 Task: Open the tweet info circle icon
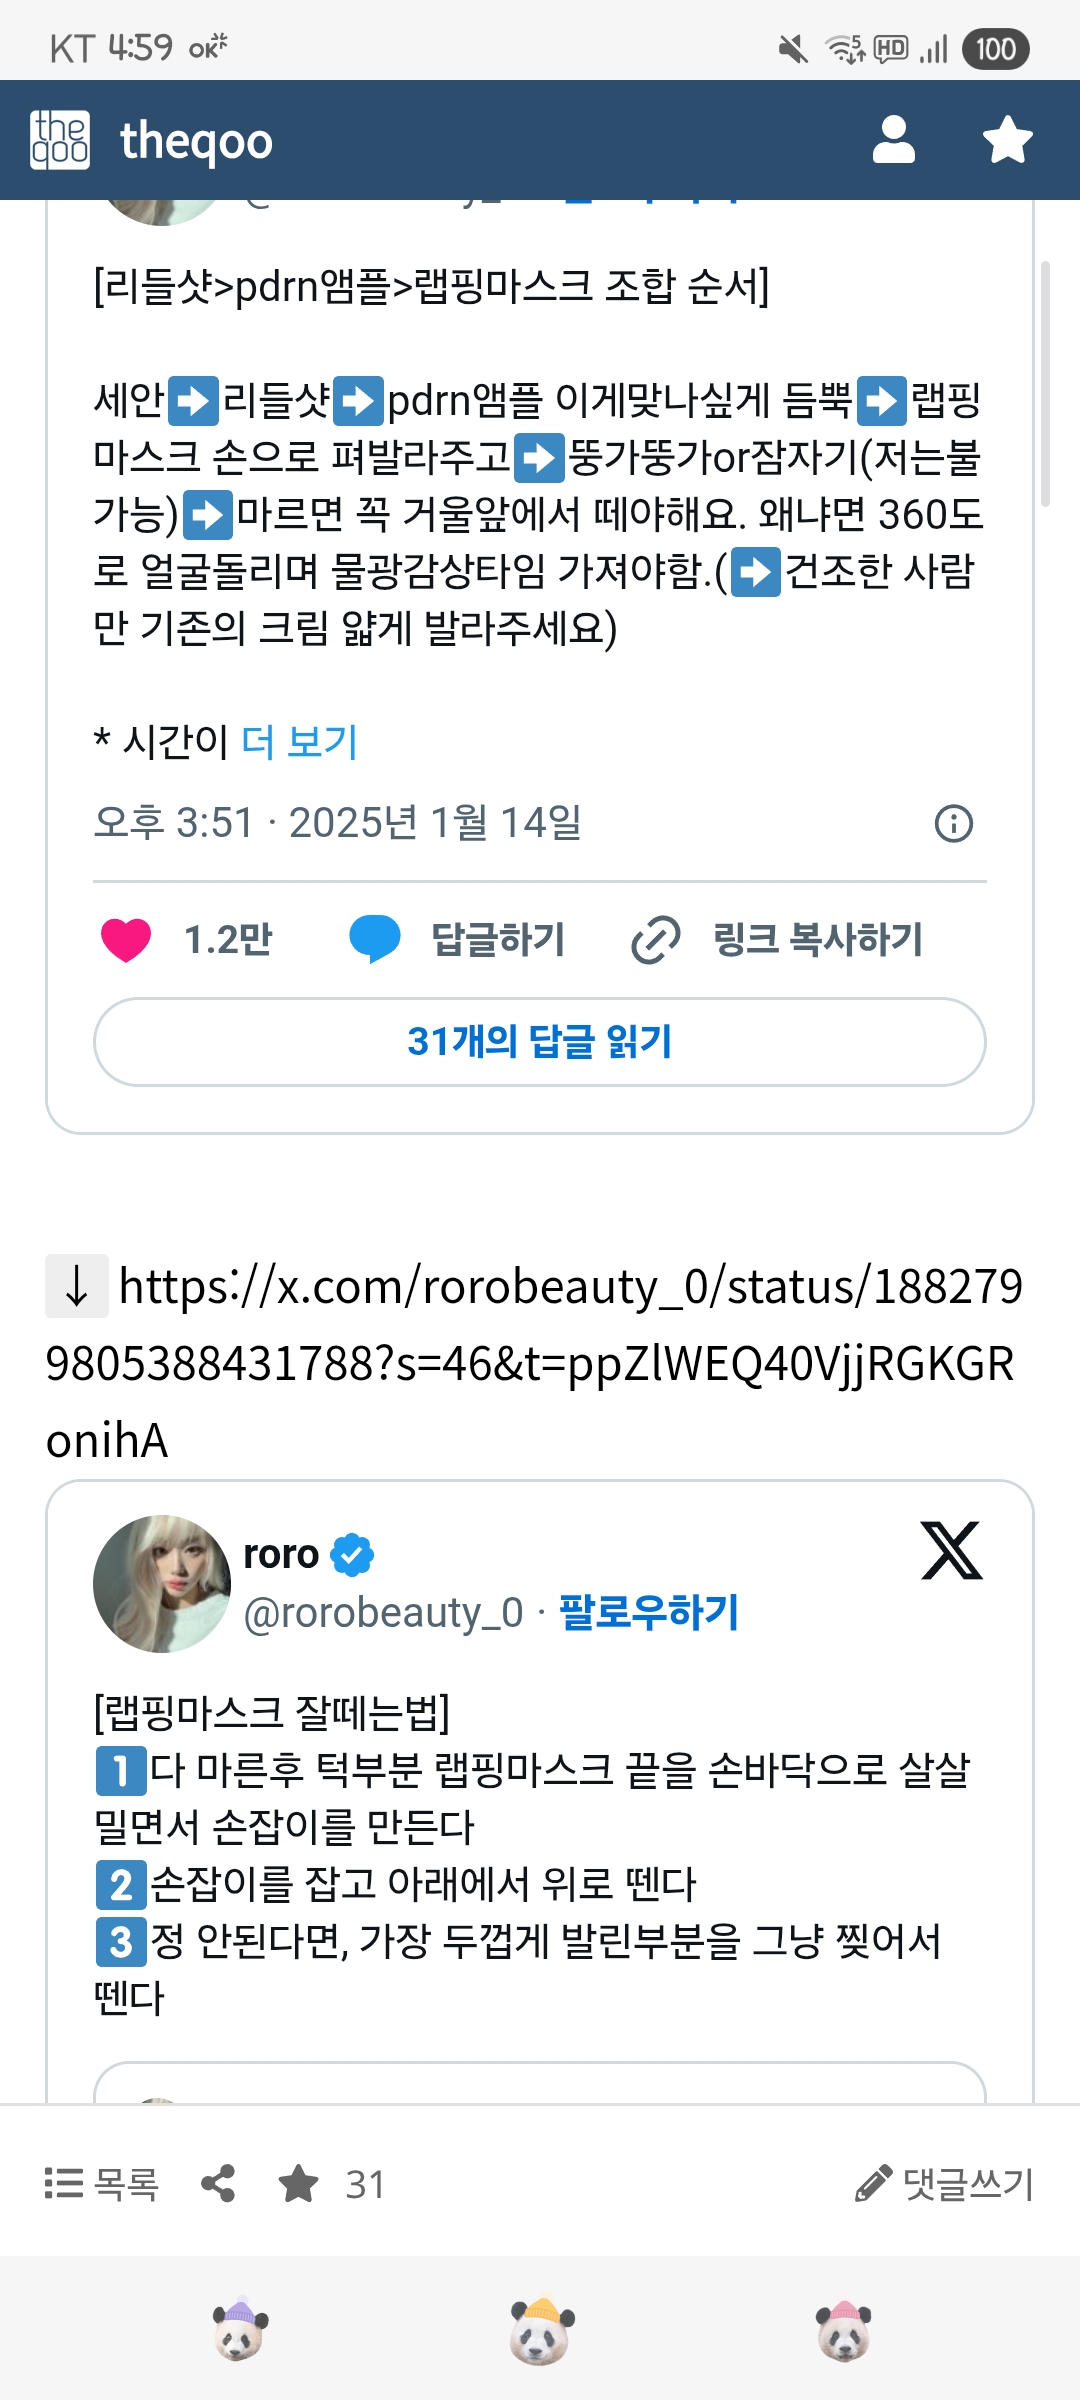click(x=953, y=824)
